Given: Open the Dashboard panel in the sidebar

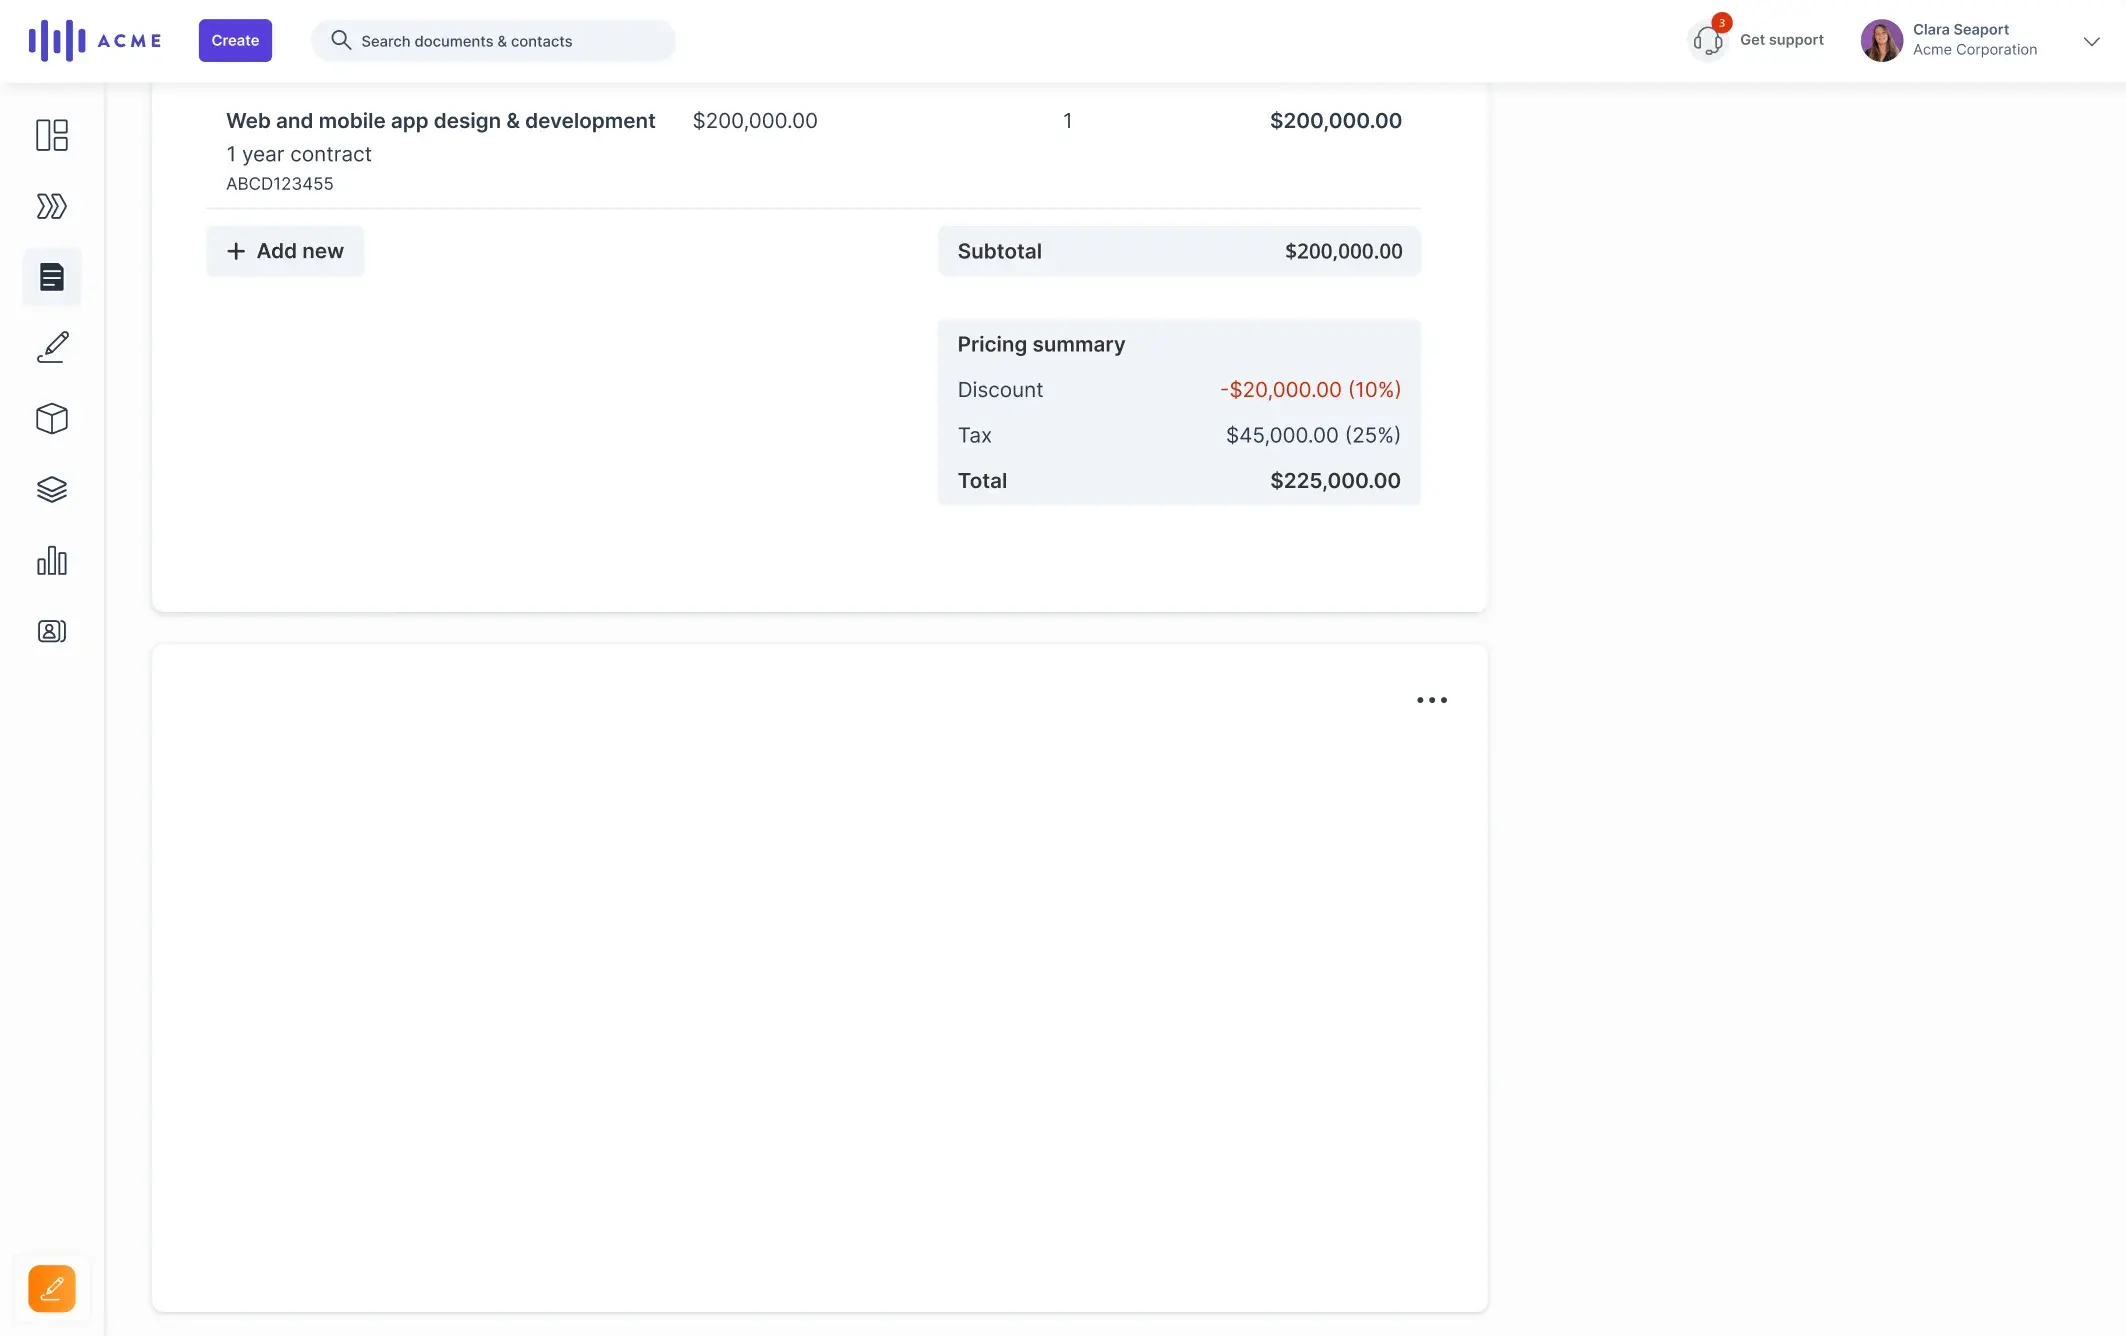Looking at the screenshot, I should click(x=51, y=135).
